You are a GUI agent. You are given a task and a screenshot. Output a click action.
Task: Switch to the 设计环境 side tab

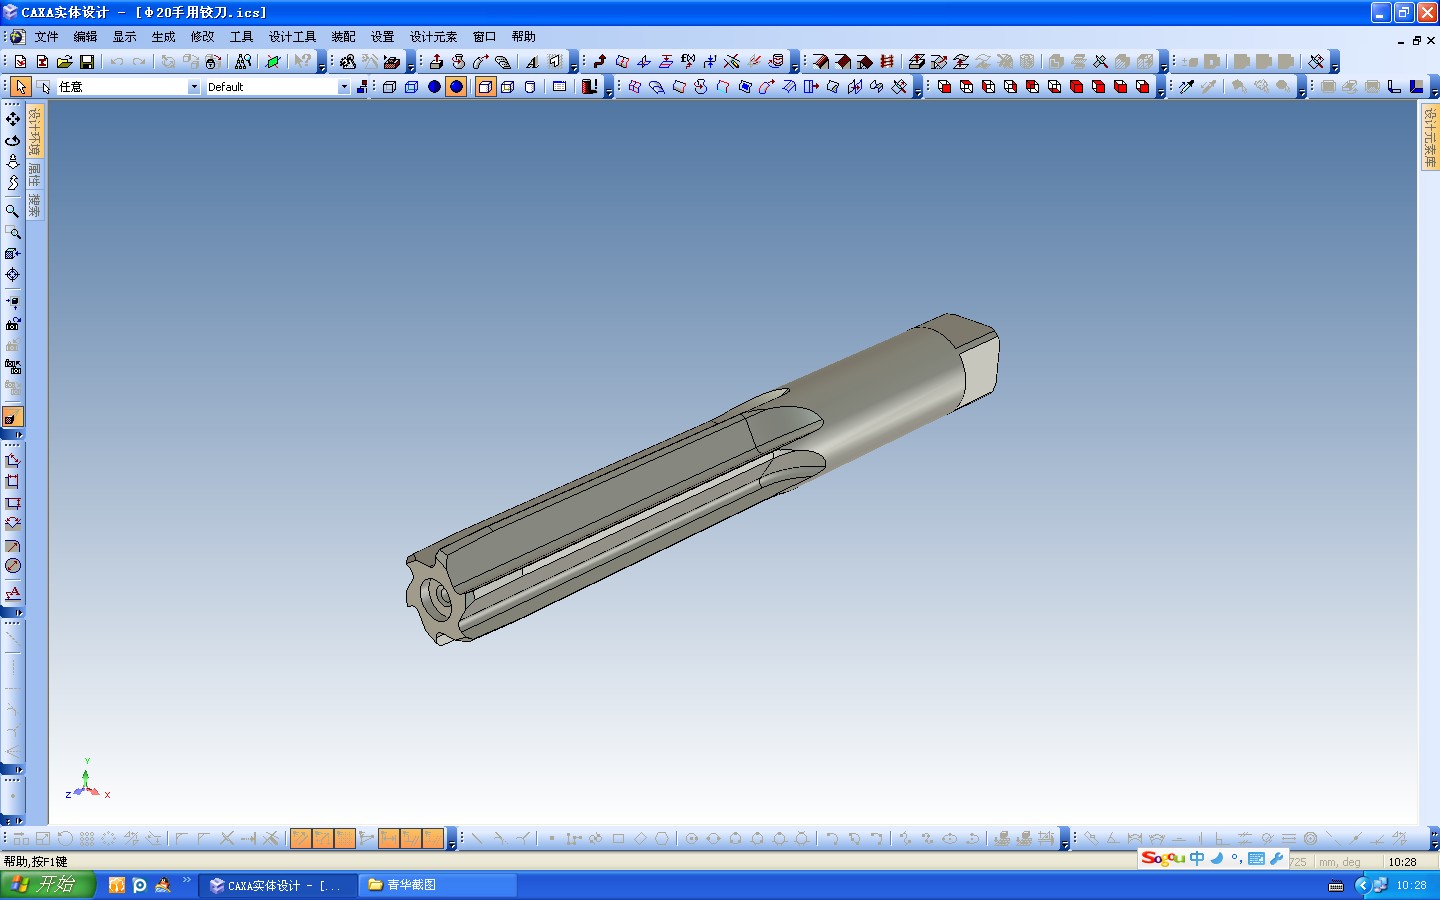click(35, 131)
